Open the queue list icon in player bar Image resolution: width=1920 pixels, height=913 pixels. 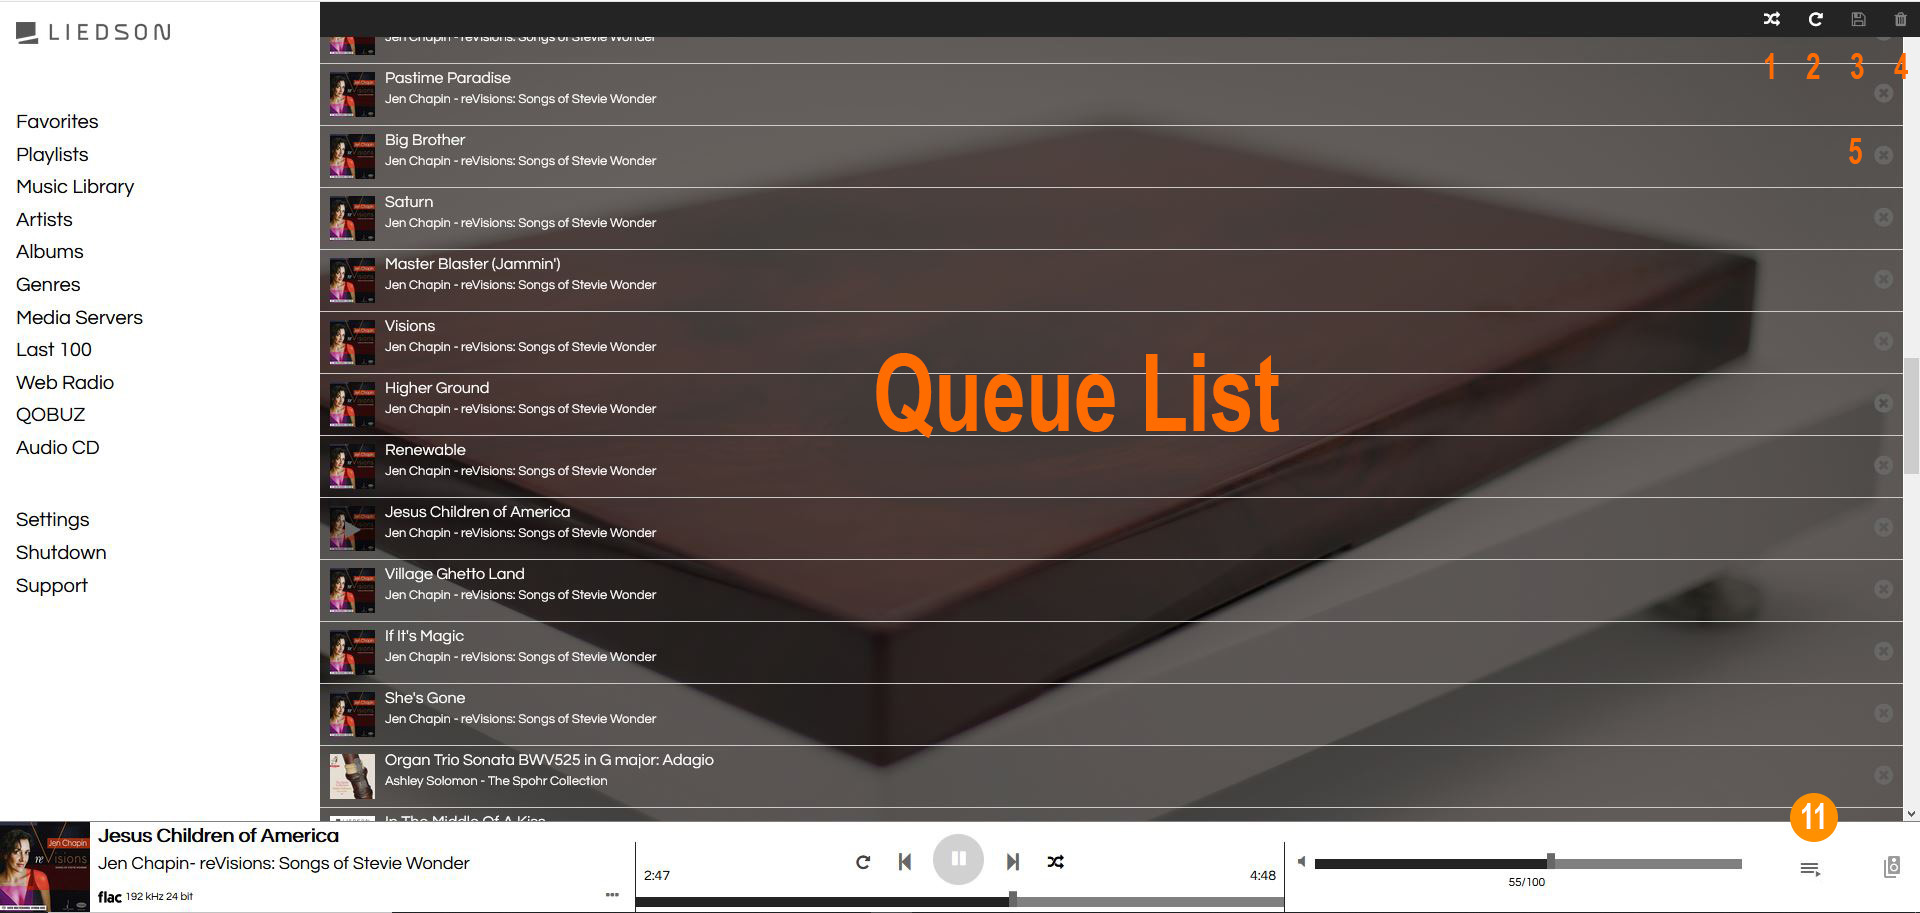point(1810,869)
